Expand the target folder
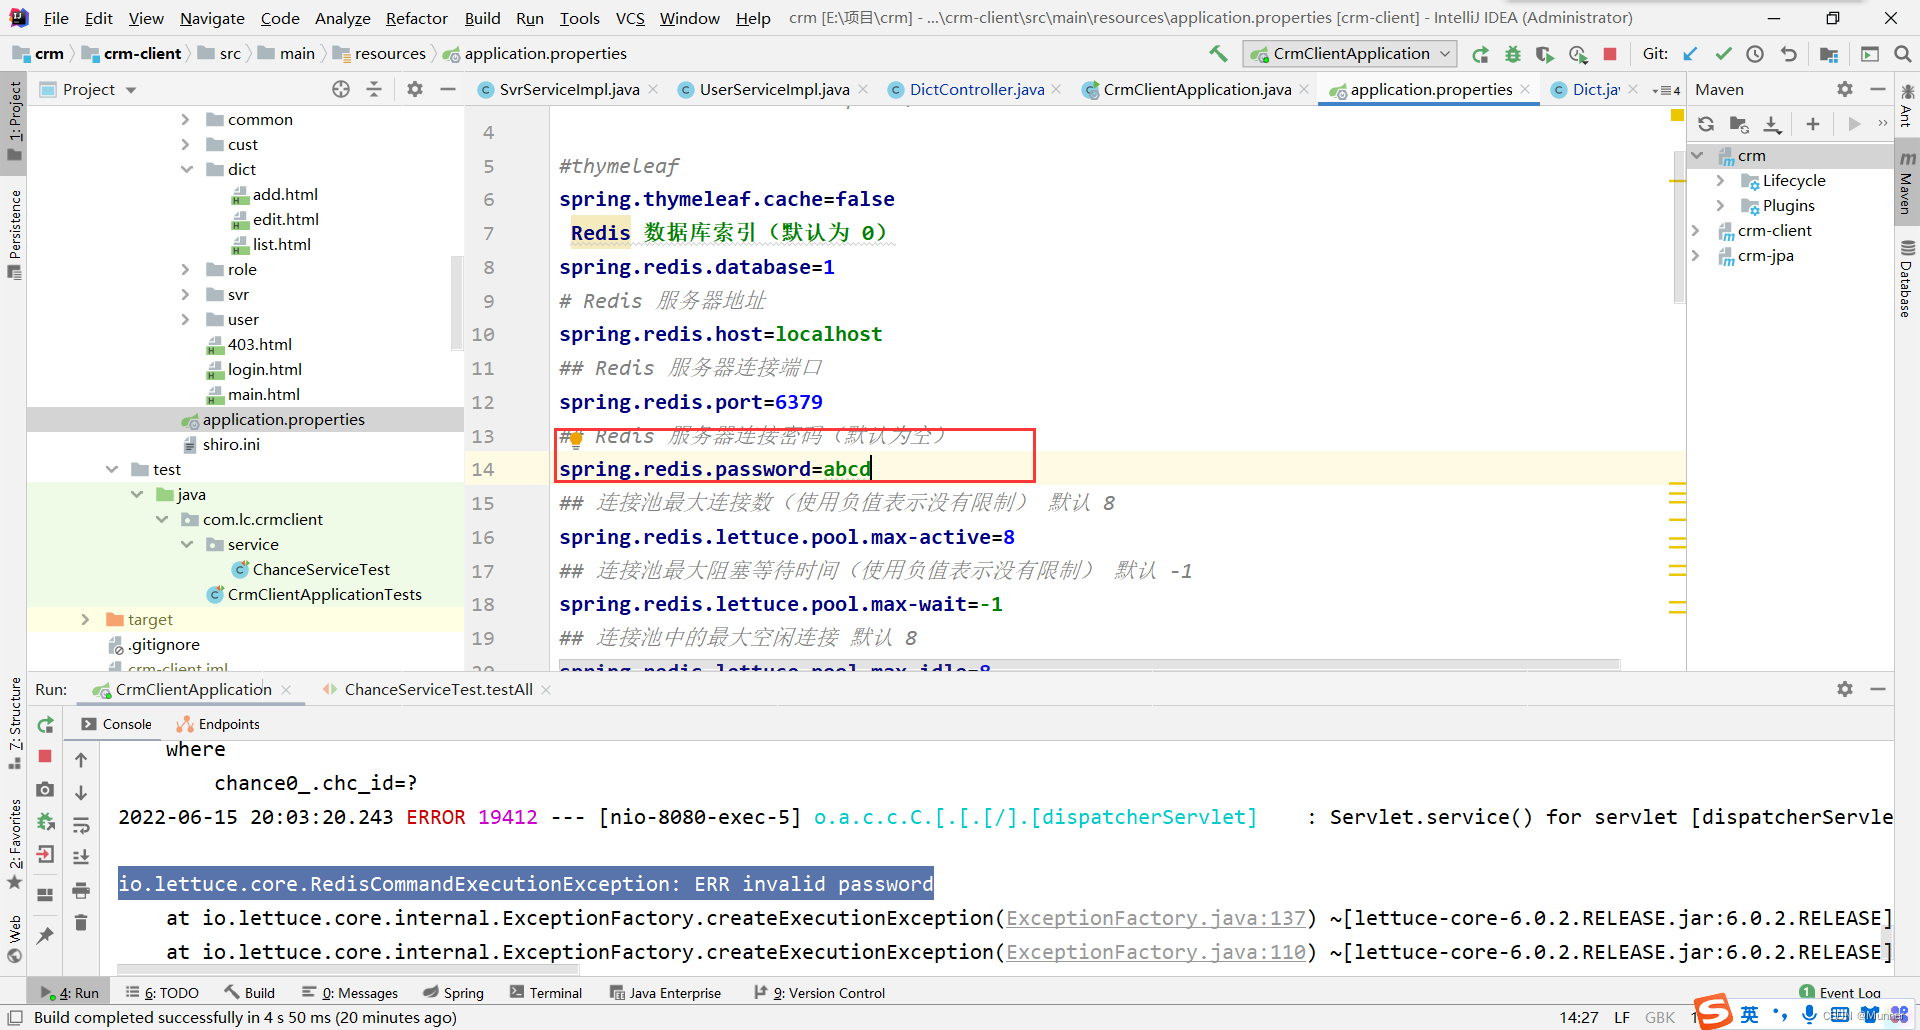The width and height of the screenshot is (1920, 1030). tap(85, 619)
